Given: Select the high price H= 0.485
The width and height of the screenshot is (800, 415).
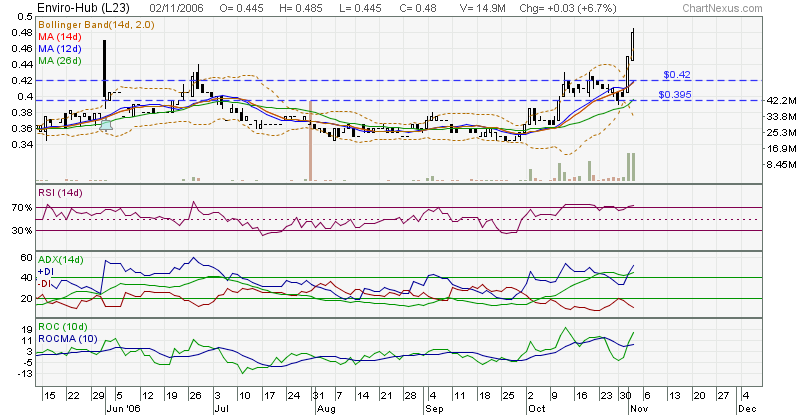Looking at the screenshot, I should point(301,8).
